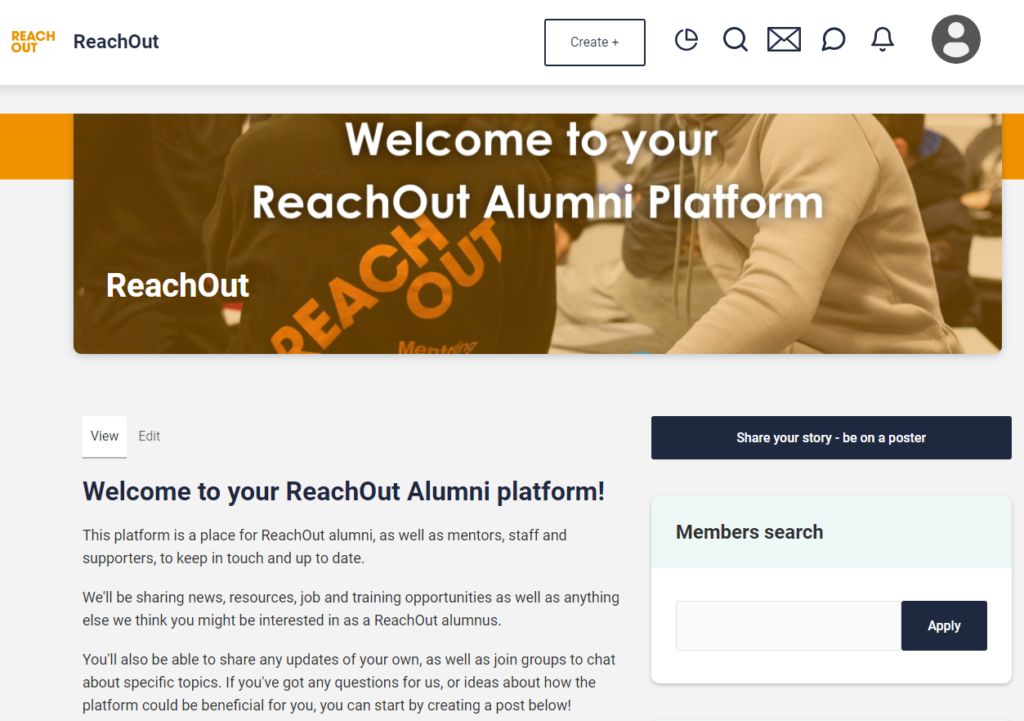The height and width of the screenshot is (721, 1024).
Task: Open the pie chart dashboard icon
Action: [686, 40]
